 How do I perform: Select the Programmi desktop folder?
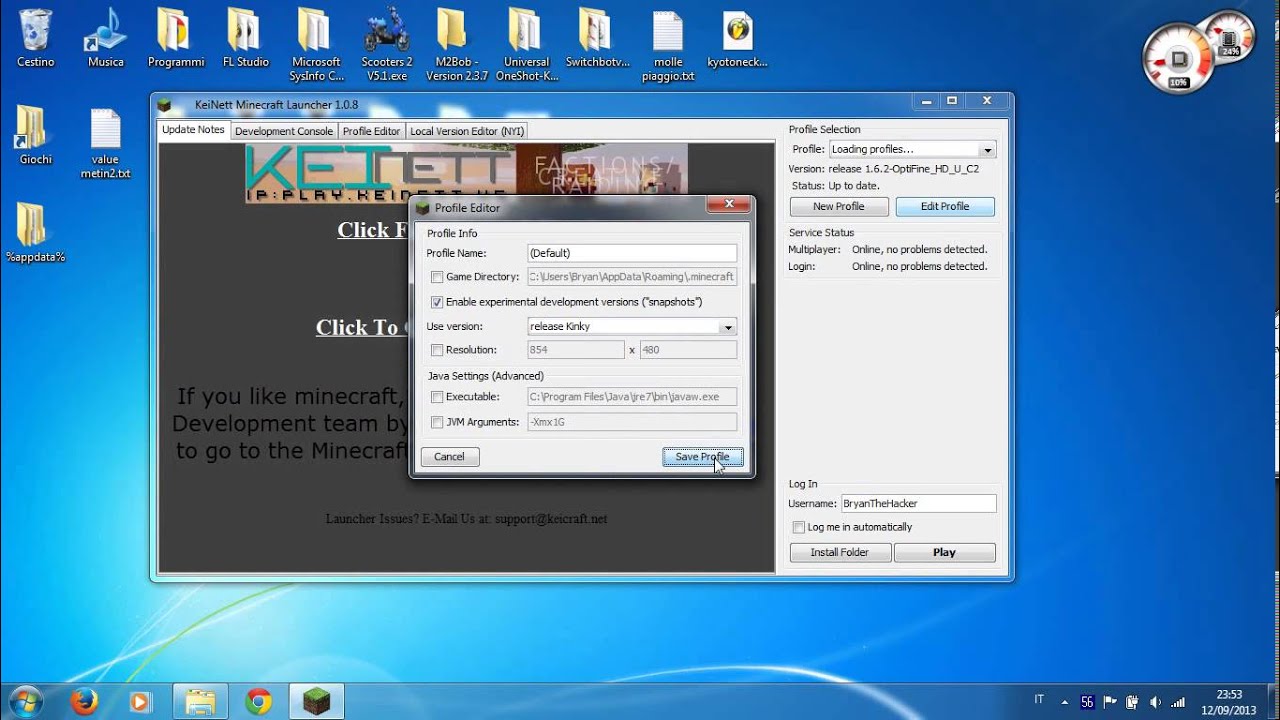[x=175, y=37]
